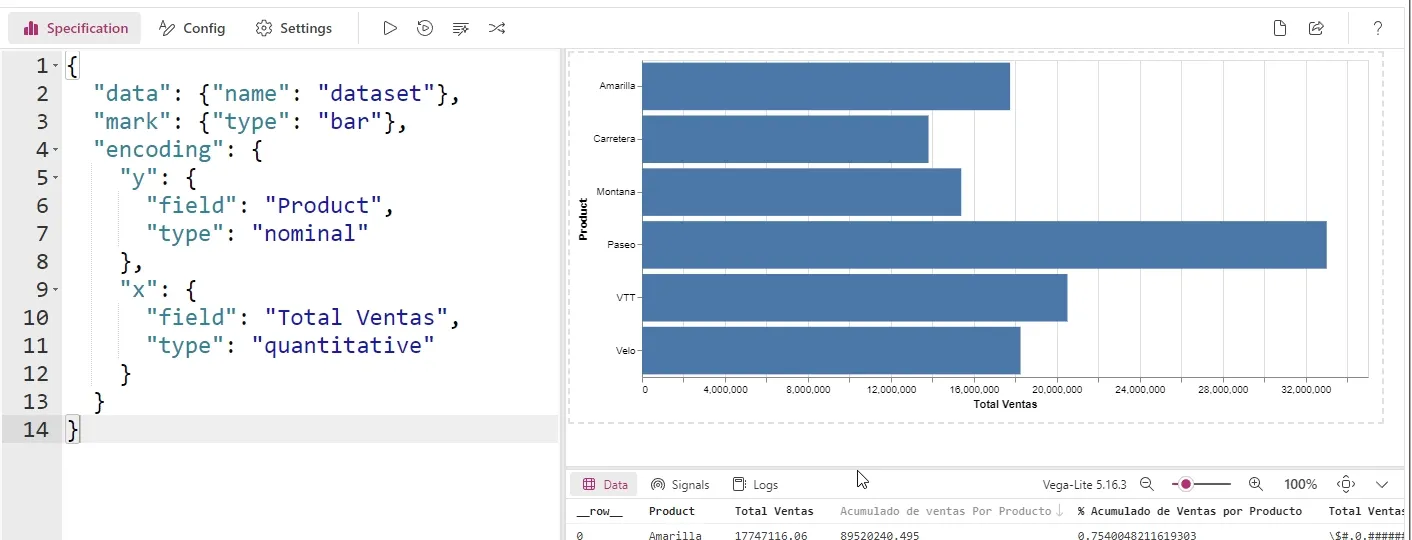Collapse the encoding block on line 4
Viewport: 1412px width, 540px height.
point(56,150)
